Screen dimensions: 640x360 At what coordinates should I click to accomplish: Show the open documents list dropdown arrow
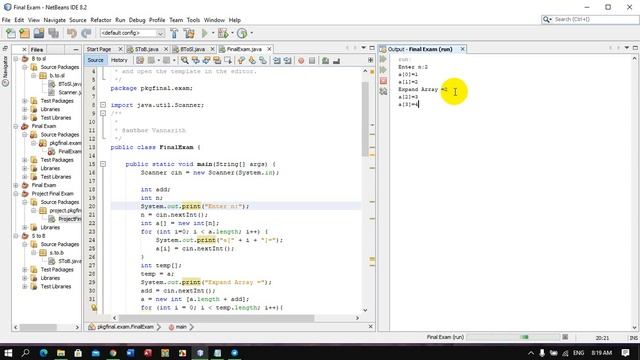(363, 48)
